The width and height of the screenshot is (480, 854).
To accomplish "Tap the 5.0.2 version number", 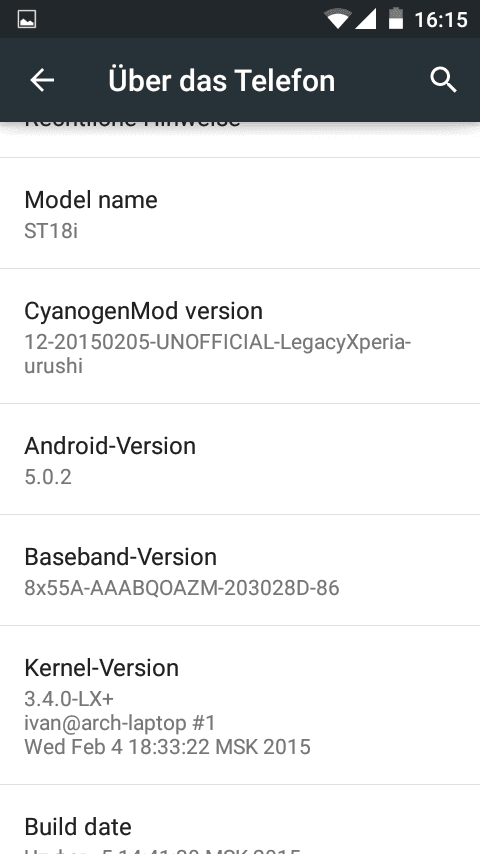I will pos(48,477).
